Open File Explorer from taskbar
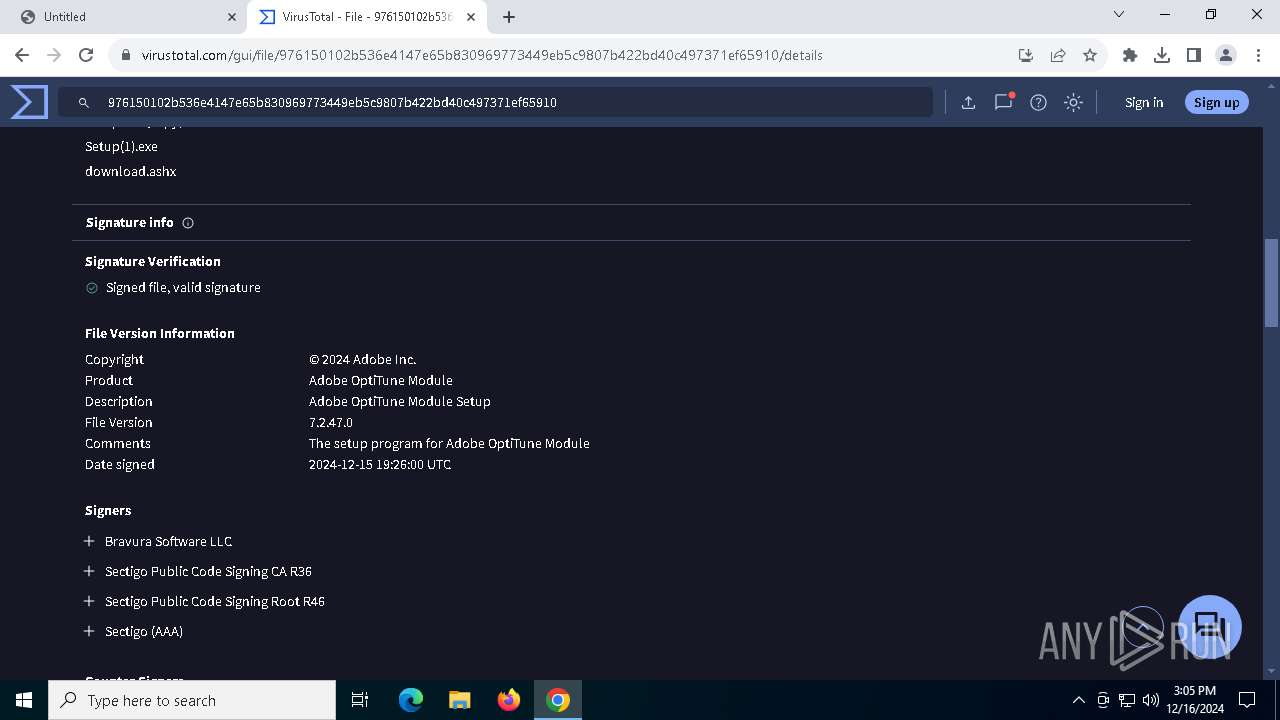The height and width of the screenshot is (720, 1280). pos(460,700)
